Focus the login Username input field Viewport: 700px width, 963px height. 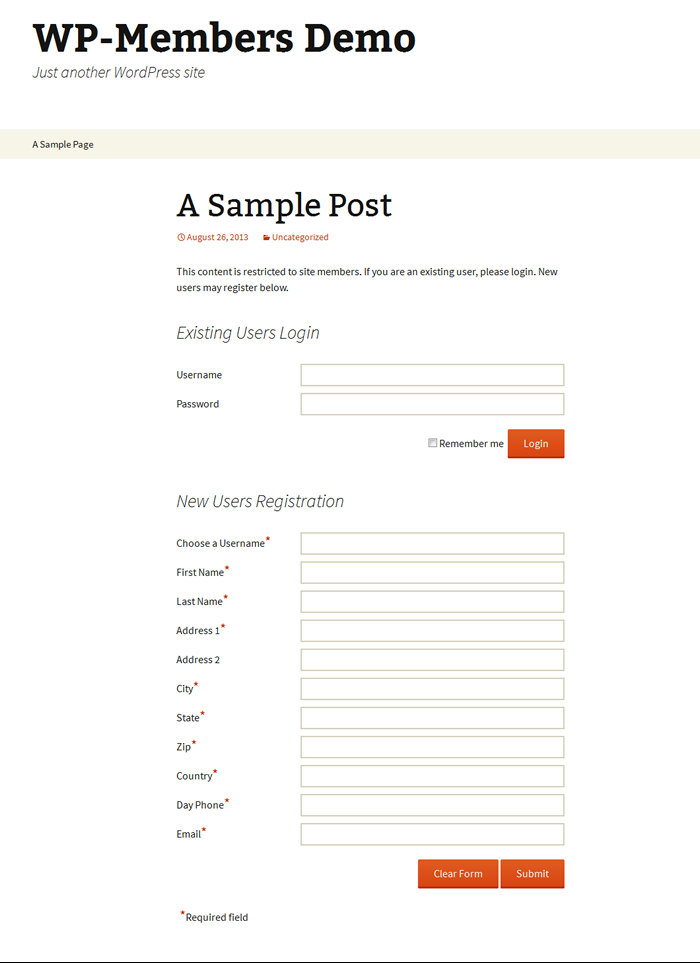[432, 375]
